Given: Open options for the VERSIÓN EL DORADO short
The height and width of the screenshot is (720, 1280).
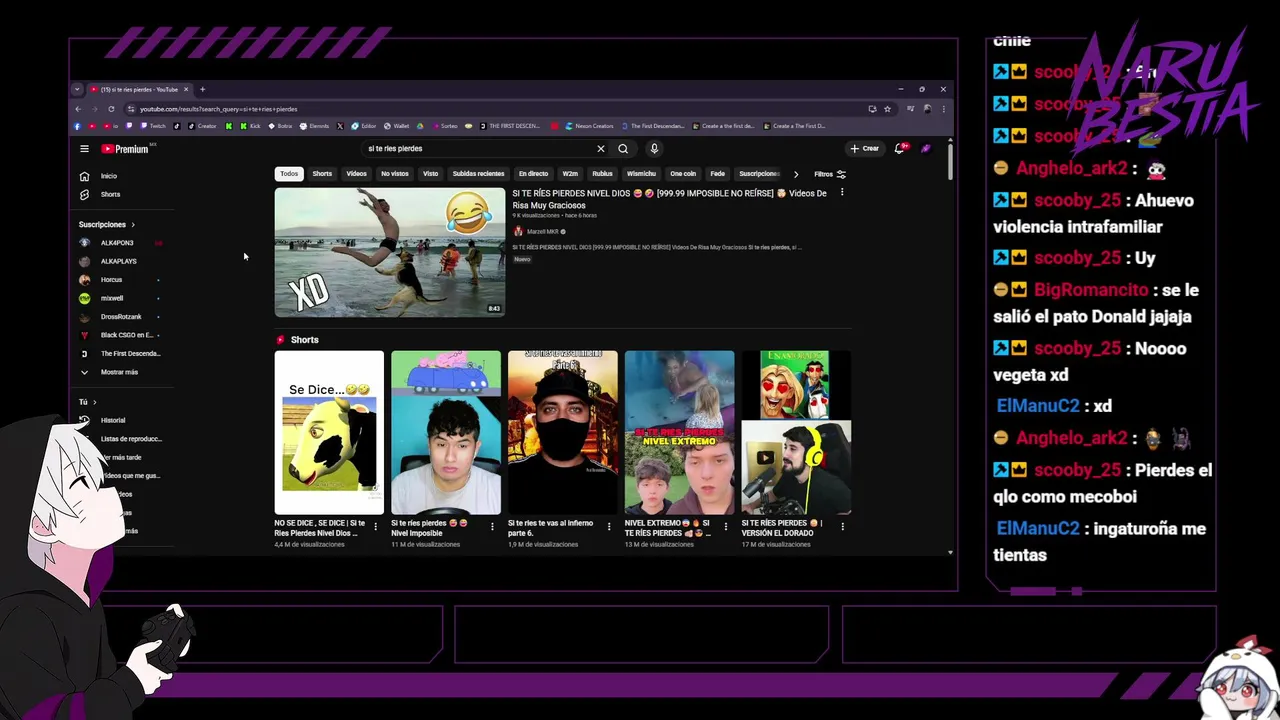Looking at the screenshot, I should [x=843, y=526].
